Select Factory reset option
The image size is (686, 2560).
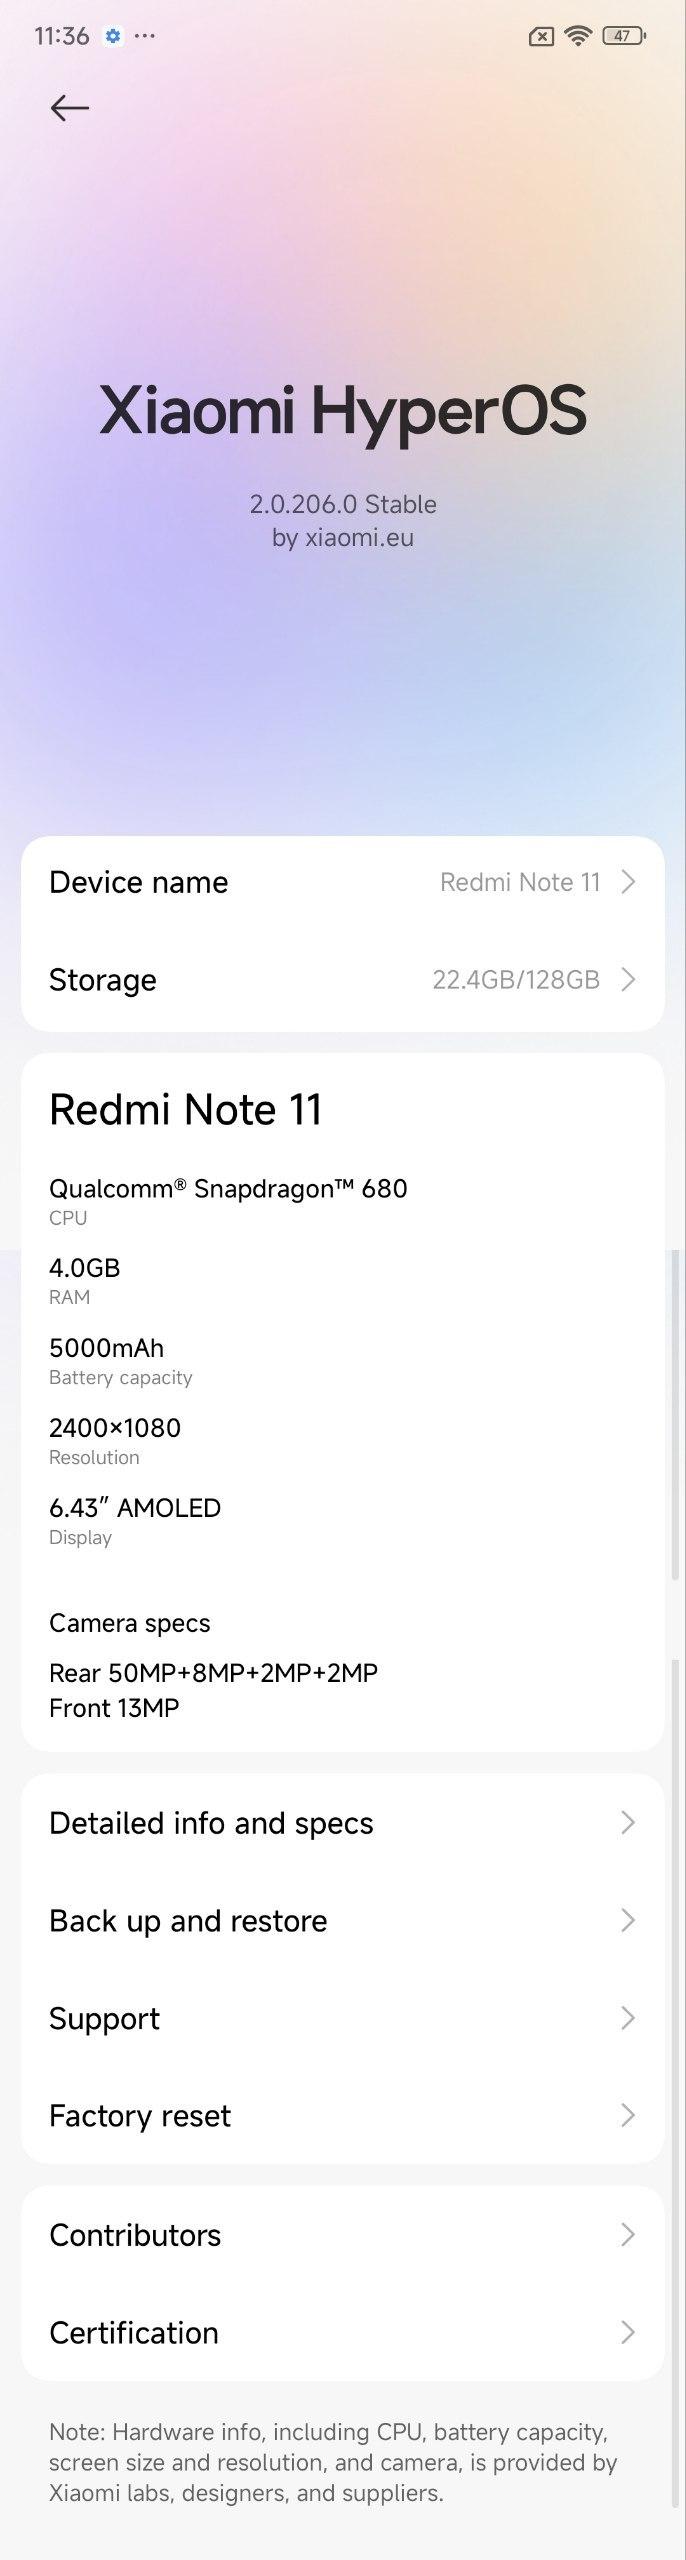(x=343, y=2116)
